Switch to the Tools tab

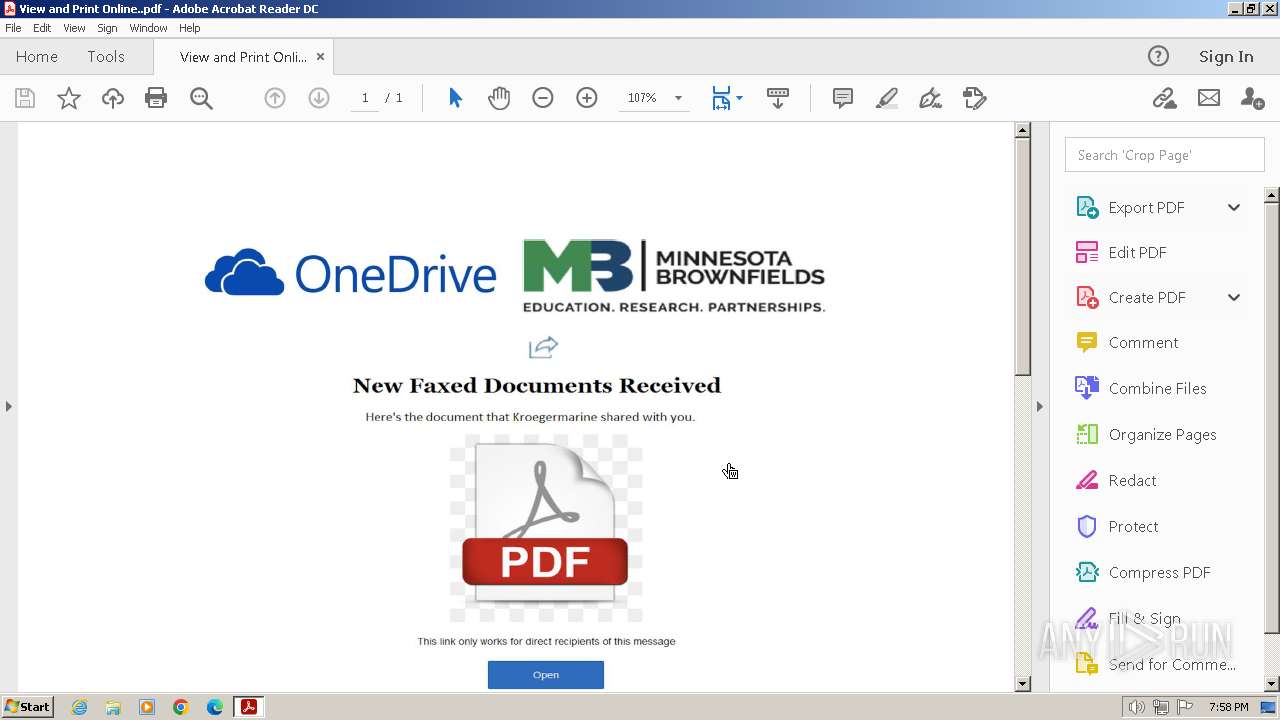(x=106, y=57)
